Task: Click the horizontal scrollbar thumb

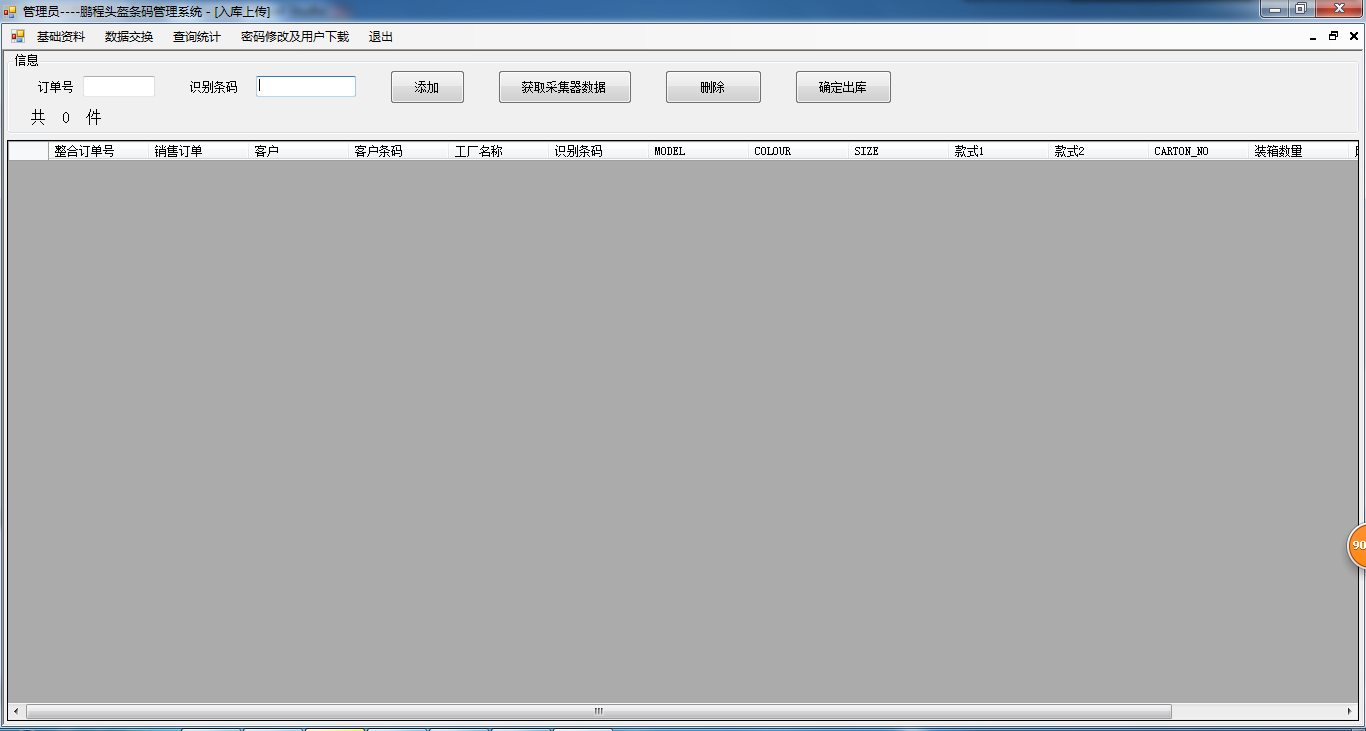Action: point(598,712)
